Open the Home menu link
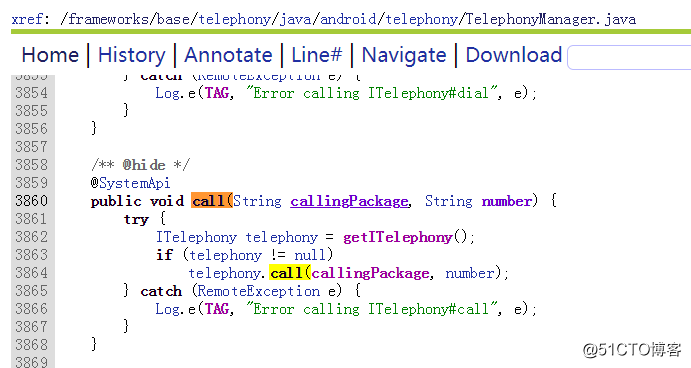The image size is (691, 368). click(50, 56)
